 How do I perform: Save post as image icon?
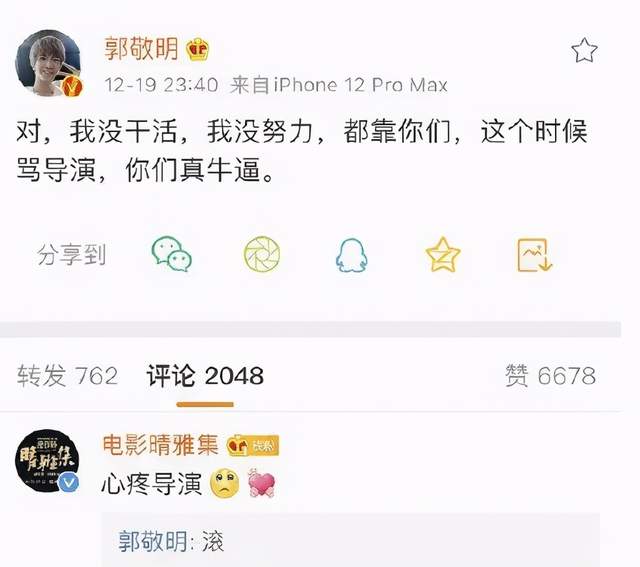(535, 255)
